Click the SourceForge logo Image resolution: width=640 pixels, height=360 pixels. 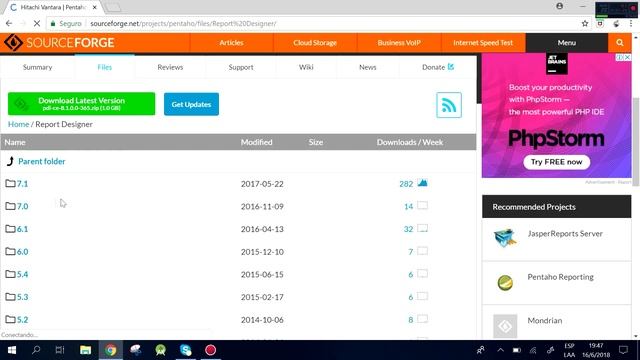59,42
